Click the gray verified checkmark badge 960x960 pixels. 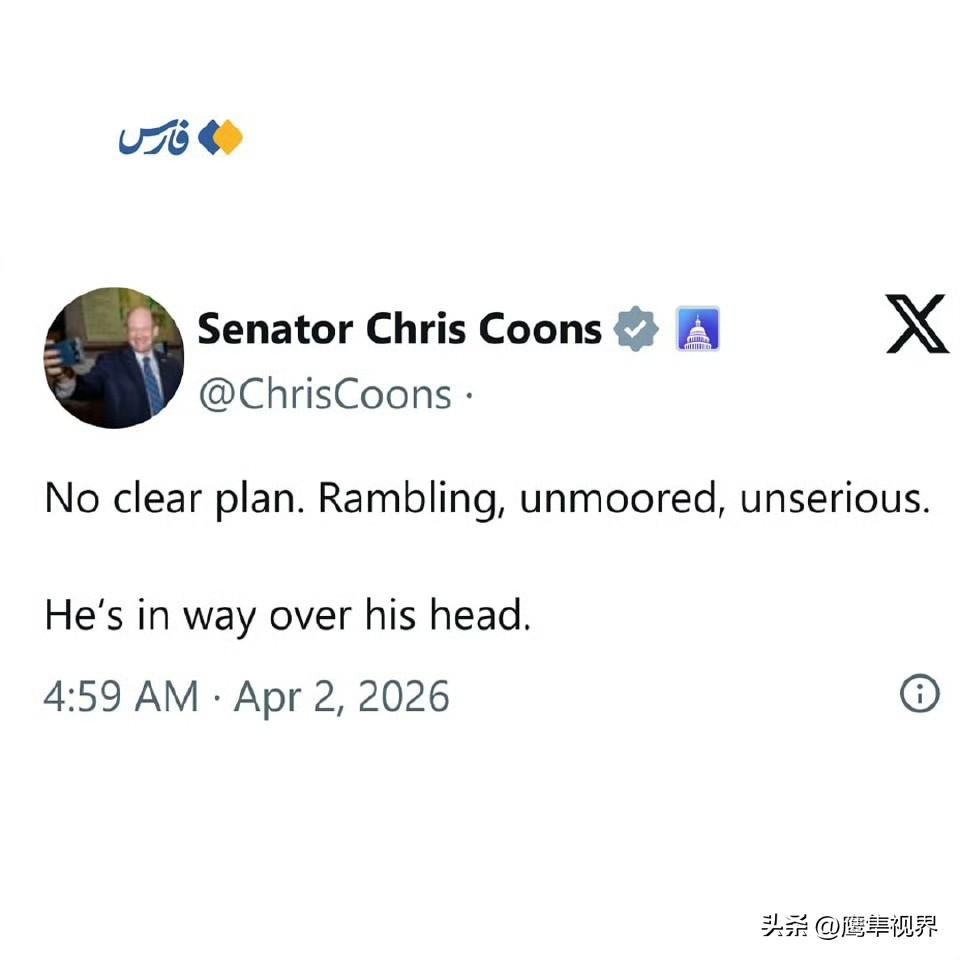click(x=636, y=328)
